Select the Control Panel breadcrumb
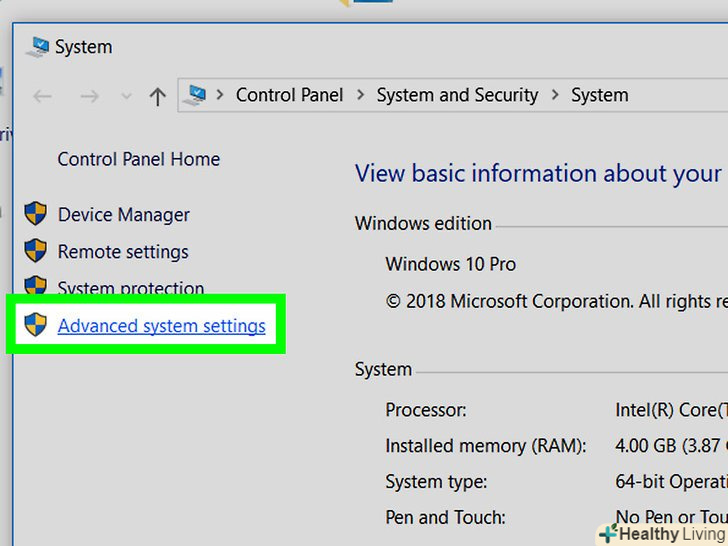The width and height of the screenshot is (728, 546). [289, 95]
